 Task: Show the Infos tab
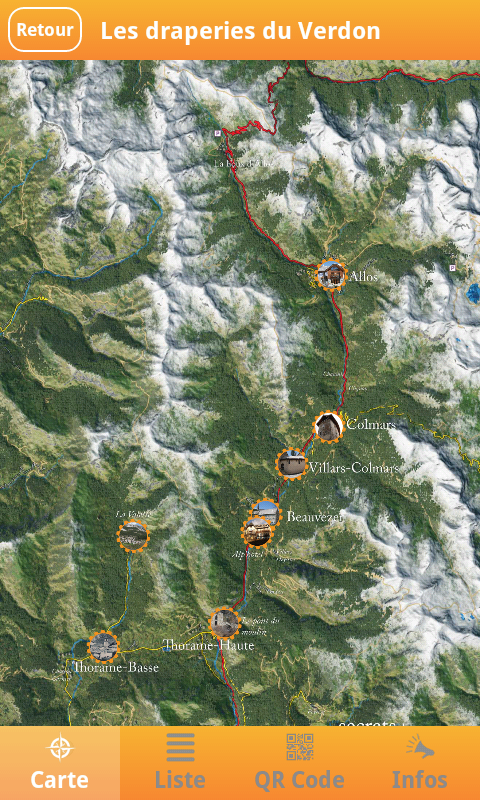pos(420,763)
